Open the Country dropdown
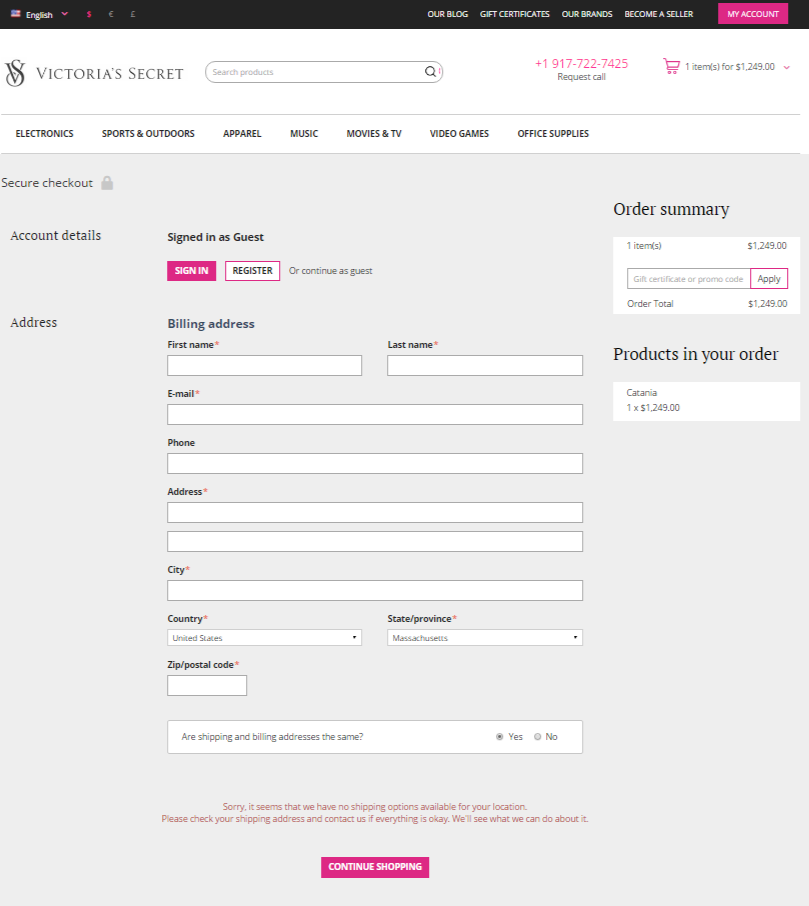The width and height of the screenshot is (809, 906). pyautogui.click(x=265, y=638)
